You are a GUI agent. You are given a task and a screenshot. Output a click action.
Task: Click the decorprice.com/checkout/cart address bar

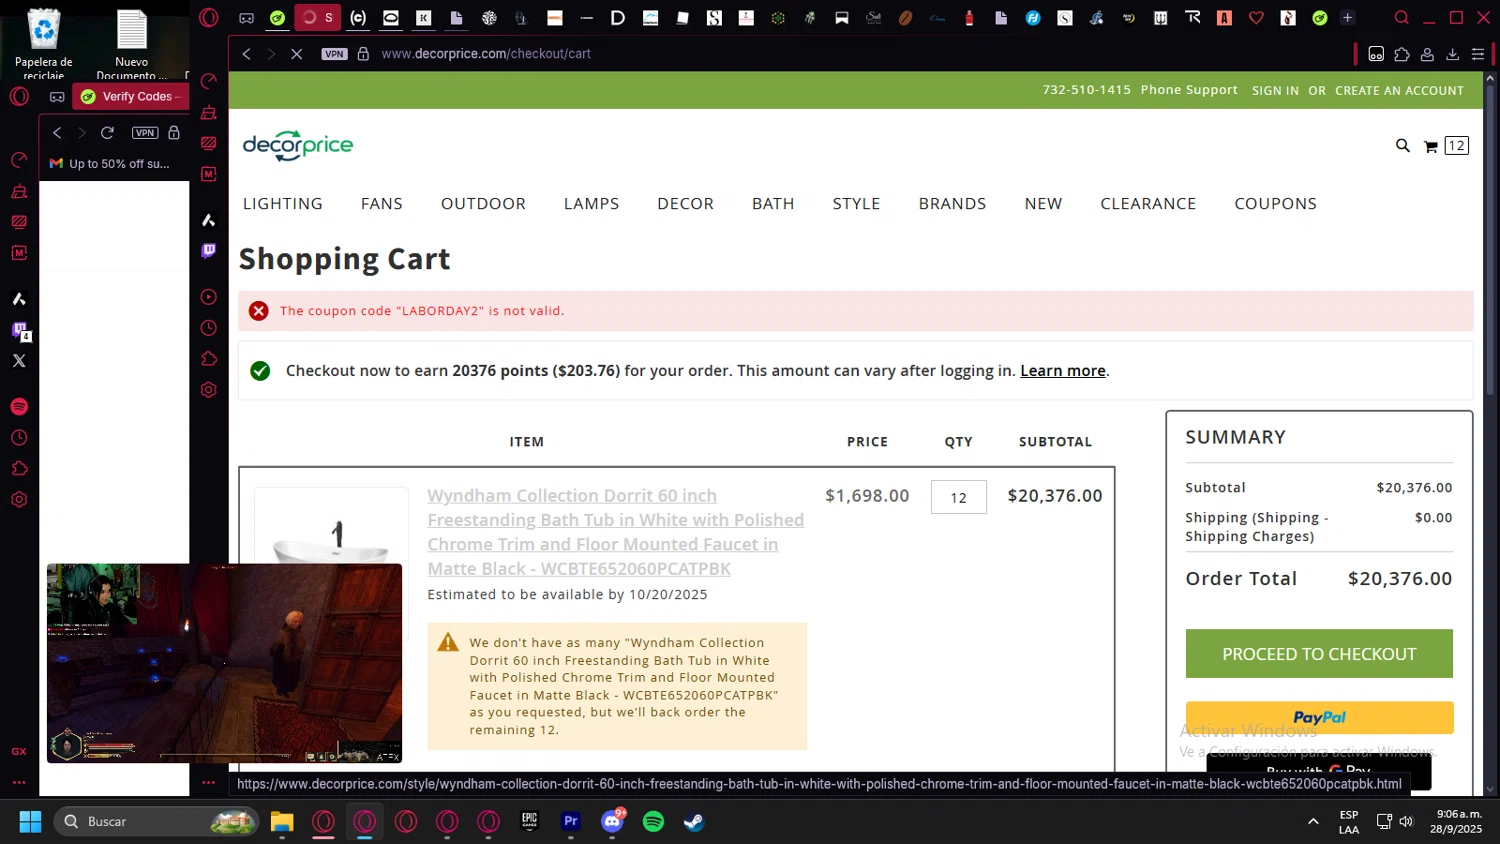coord(486,54)
